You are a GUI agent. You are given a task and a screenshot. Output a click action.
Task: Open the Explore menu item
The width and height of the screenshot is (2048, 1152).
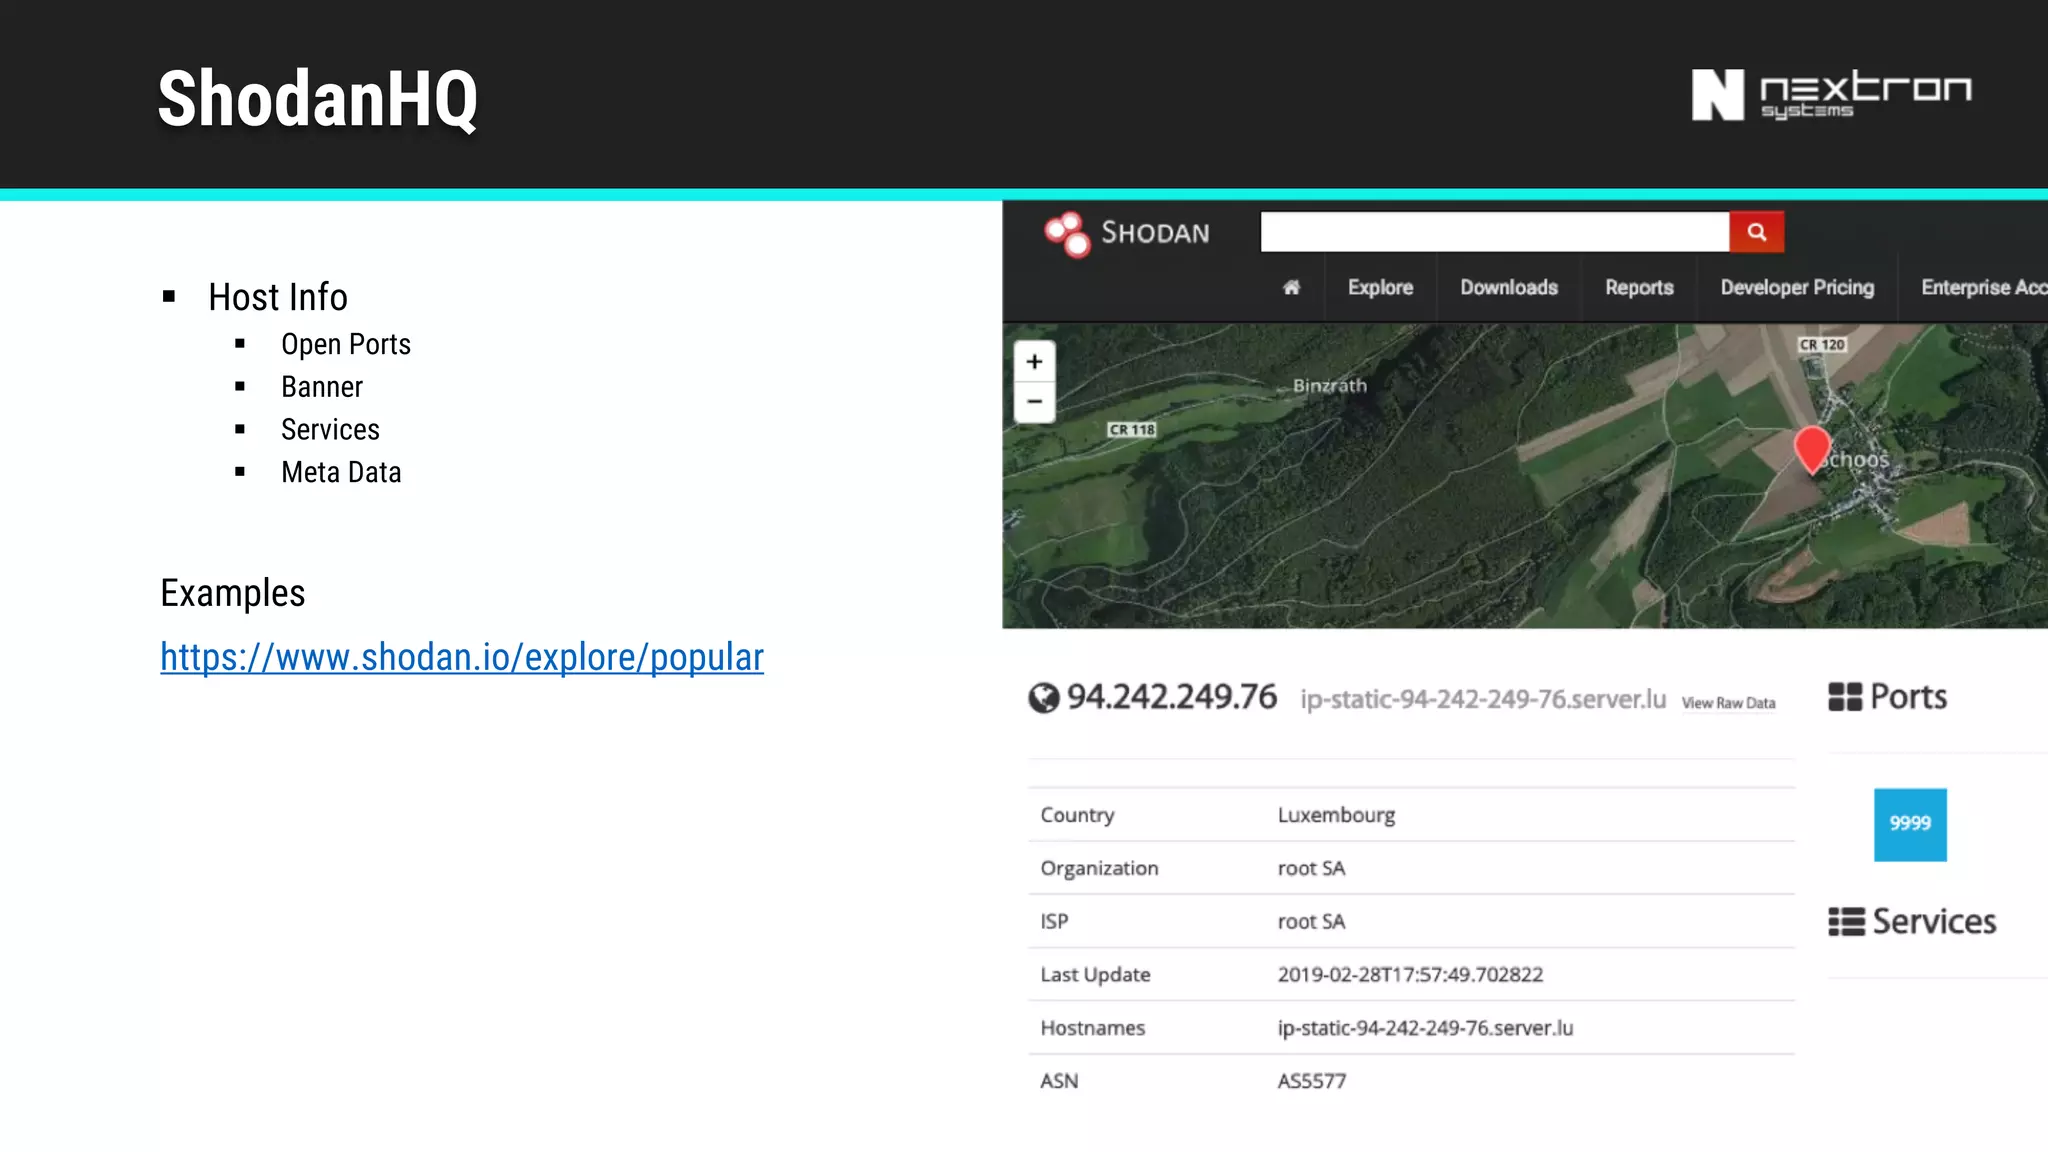(x=1380, y=288)
